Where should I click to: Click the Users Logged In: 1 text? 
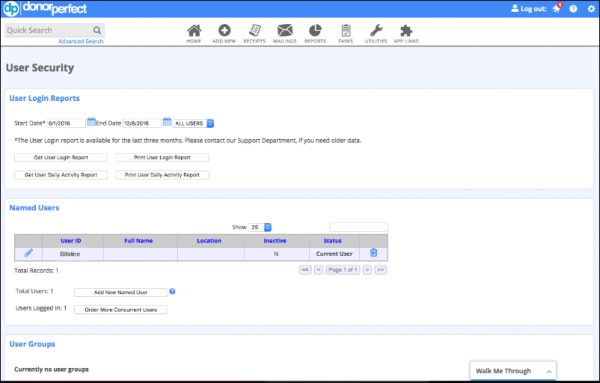coord(41,308)
